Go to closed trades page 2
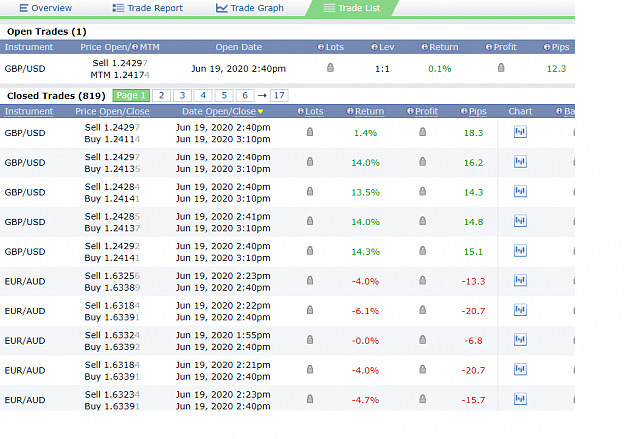This screenshot has width=625, height=439. 161,96
